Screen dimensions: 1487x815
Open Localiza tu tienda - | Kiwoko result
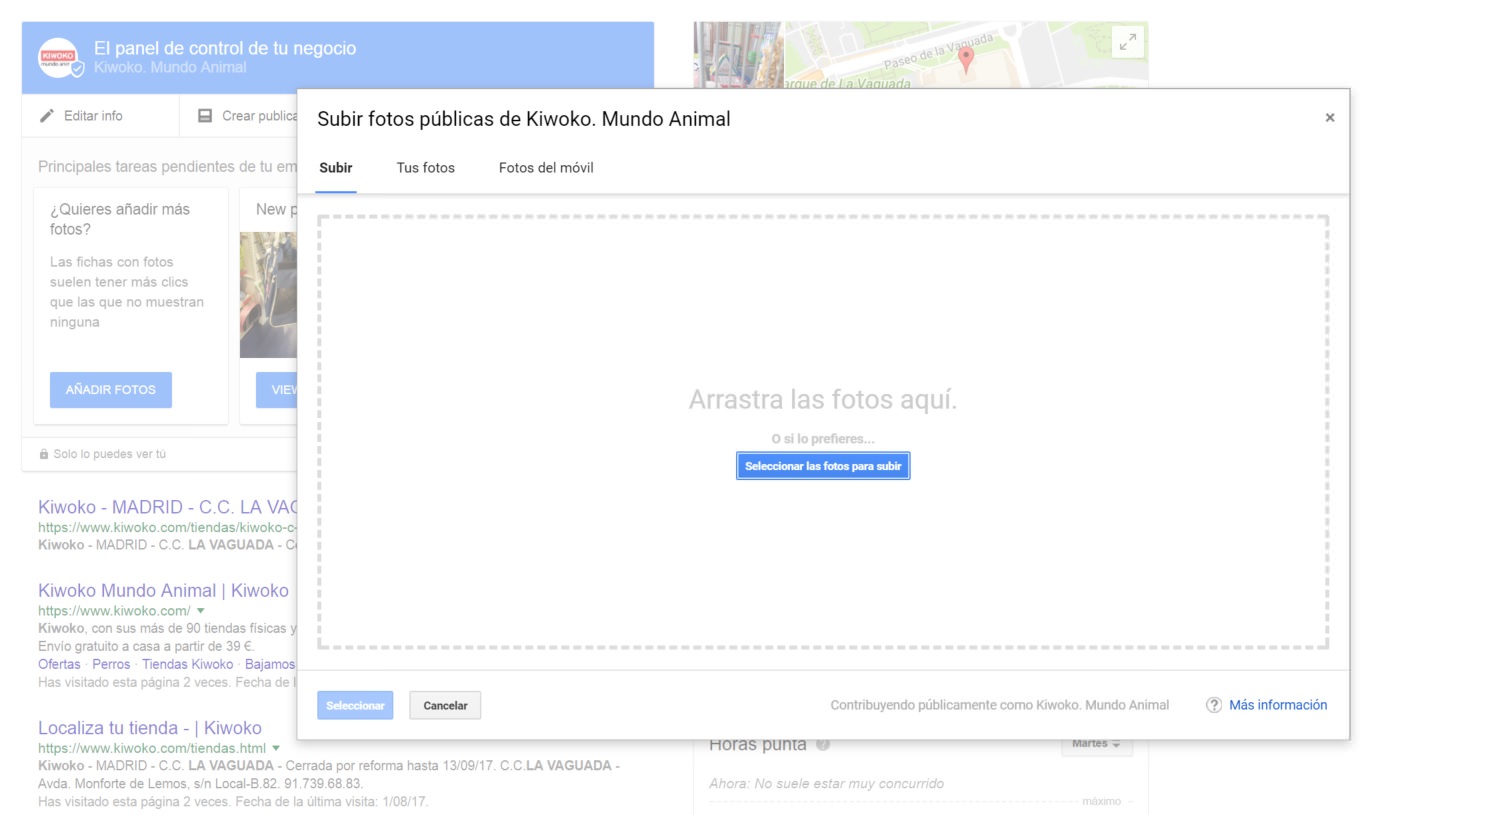(150, 728)
